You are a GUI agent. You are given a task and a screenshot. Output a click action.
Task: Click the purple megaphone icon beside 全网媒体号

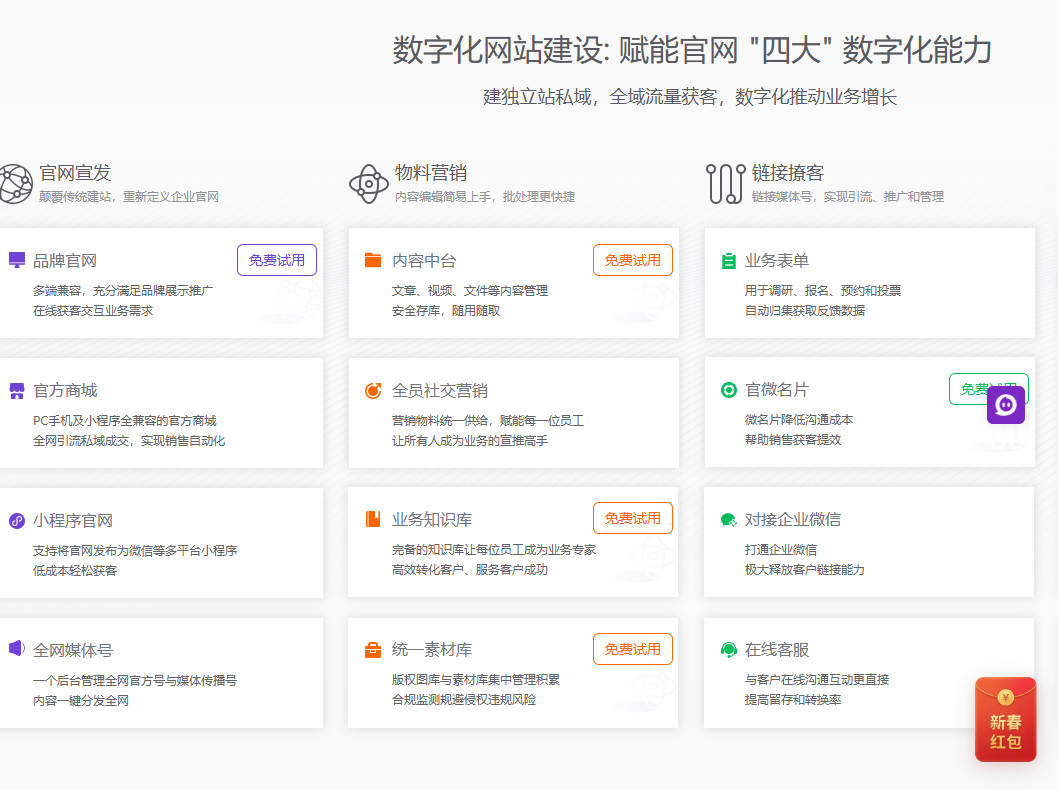tap(16, 649)
